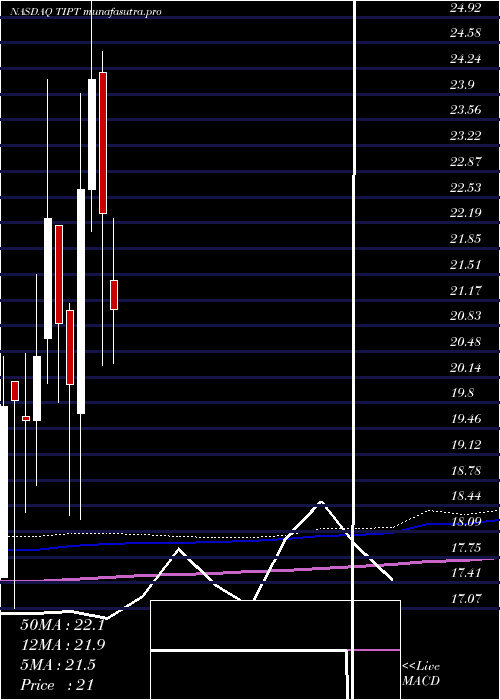Click the NASDAQ TIPT munafasutra.pro title text
The image size is (500, 700).
(x=85, y=12)
